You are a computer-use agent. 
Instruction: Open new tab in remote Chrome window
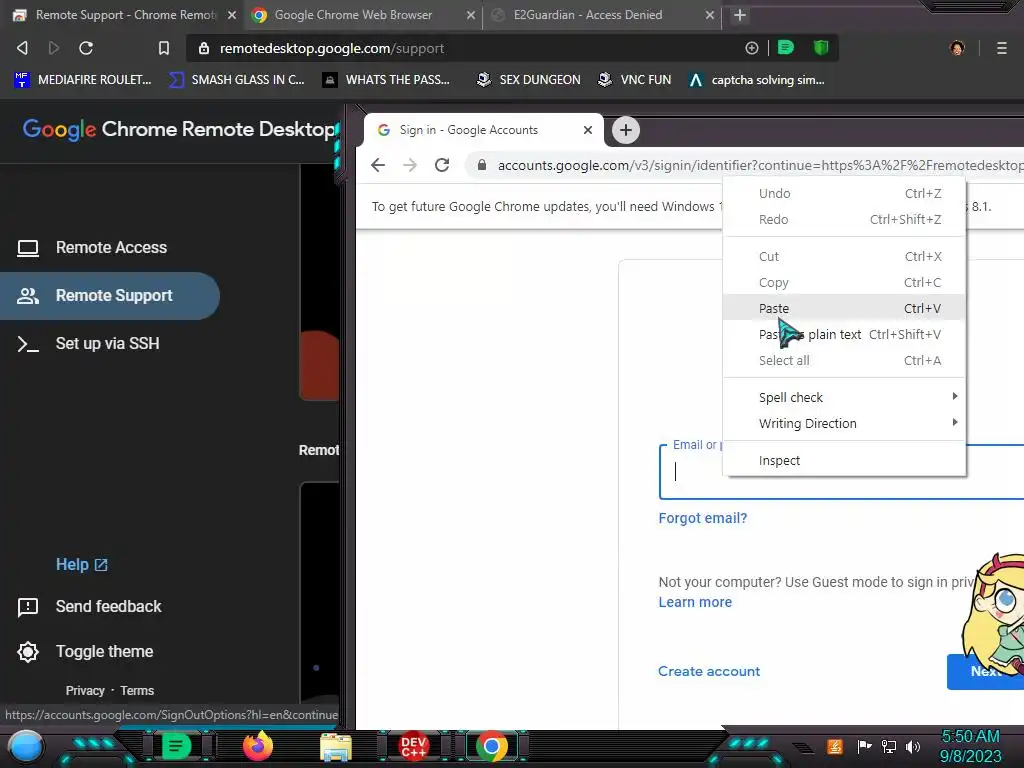(x=626, y=130)
